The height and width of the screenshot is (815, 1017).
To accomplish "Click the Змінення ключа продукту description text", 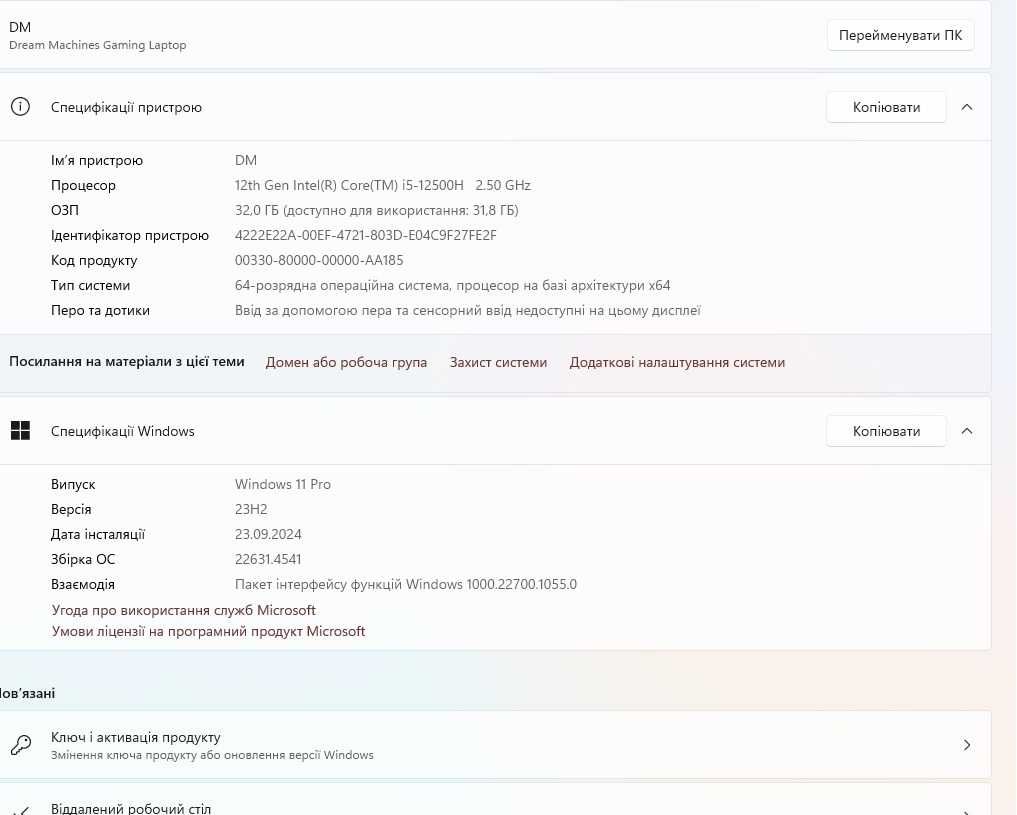I will (212, 755).
